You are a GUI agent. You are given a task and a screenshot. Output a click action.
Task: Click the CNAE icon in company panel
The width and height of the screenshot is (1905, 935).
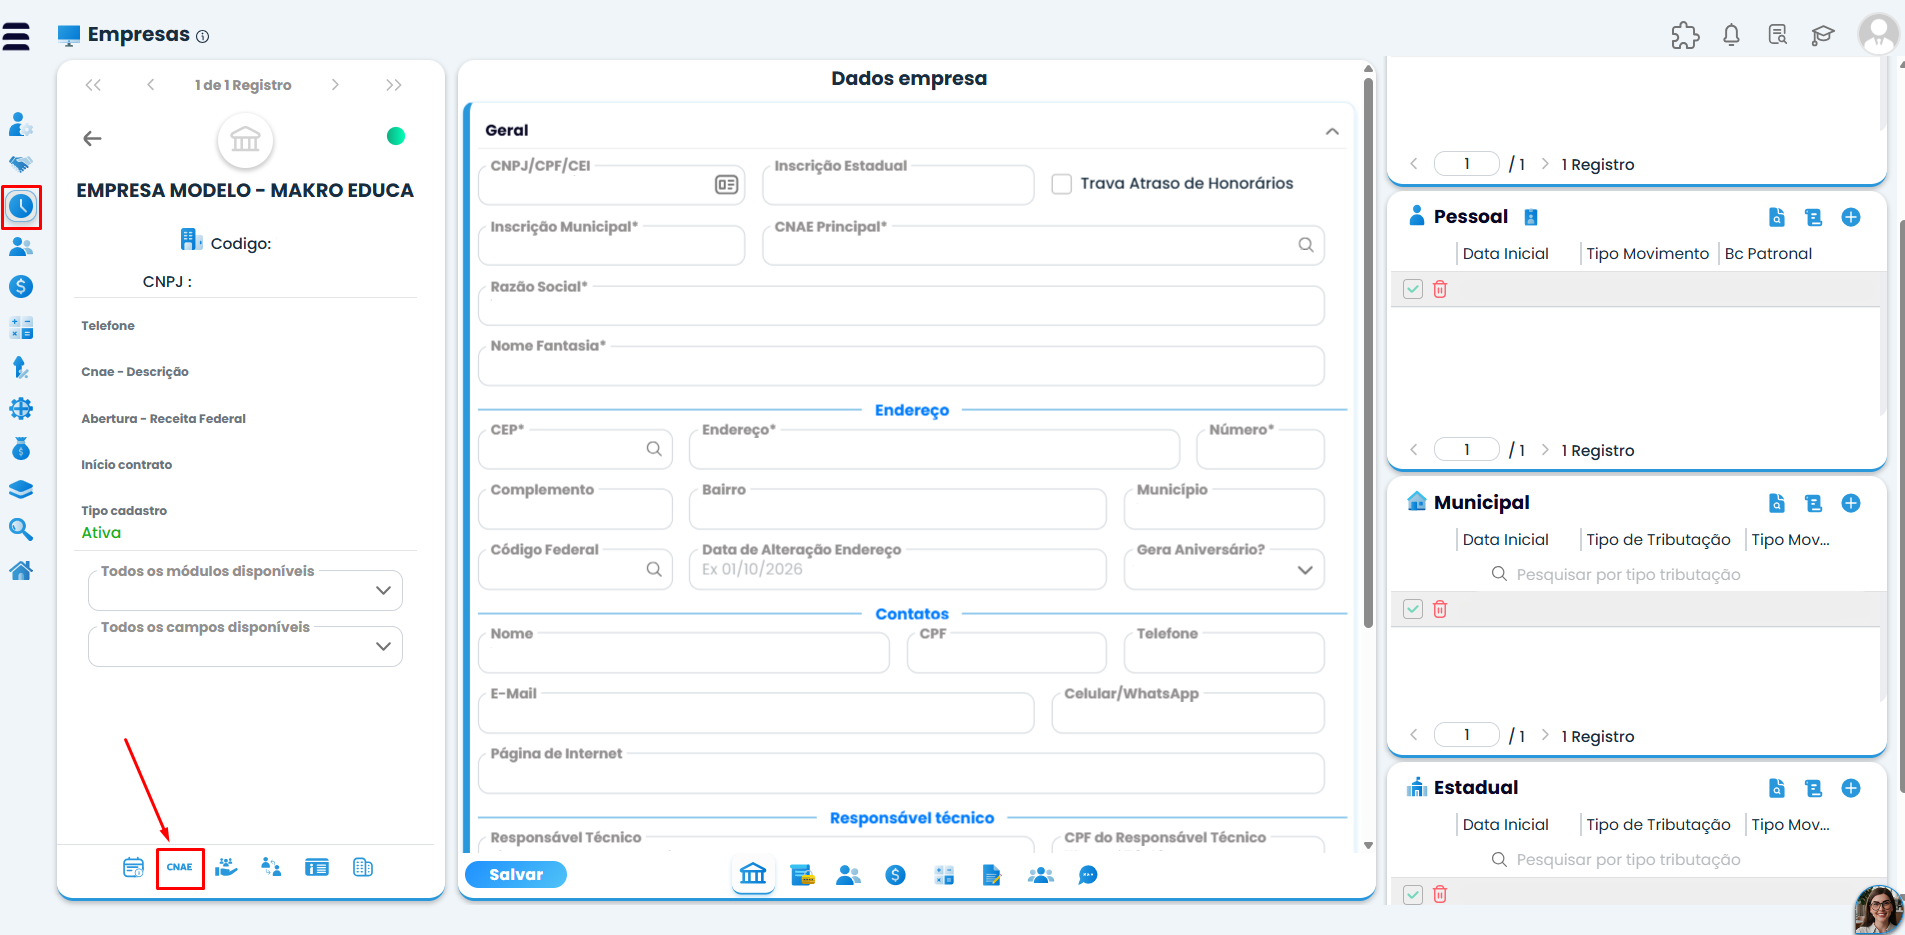(180, 868)
